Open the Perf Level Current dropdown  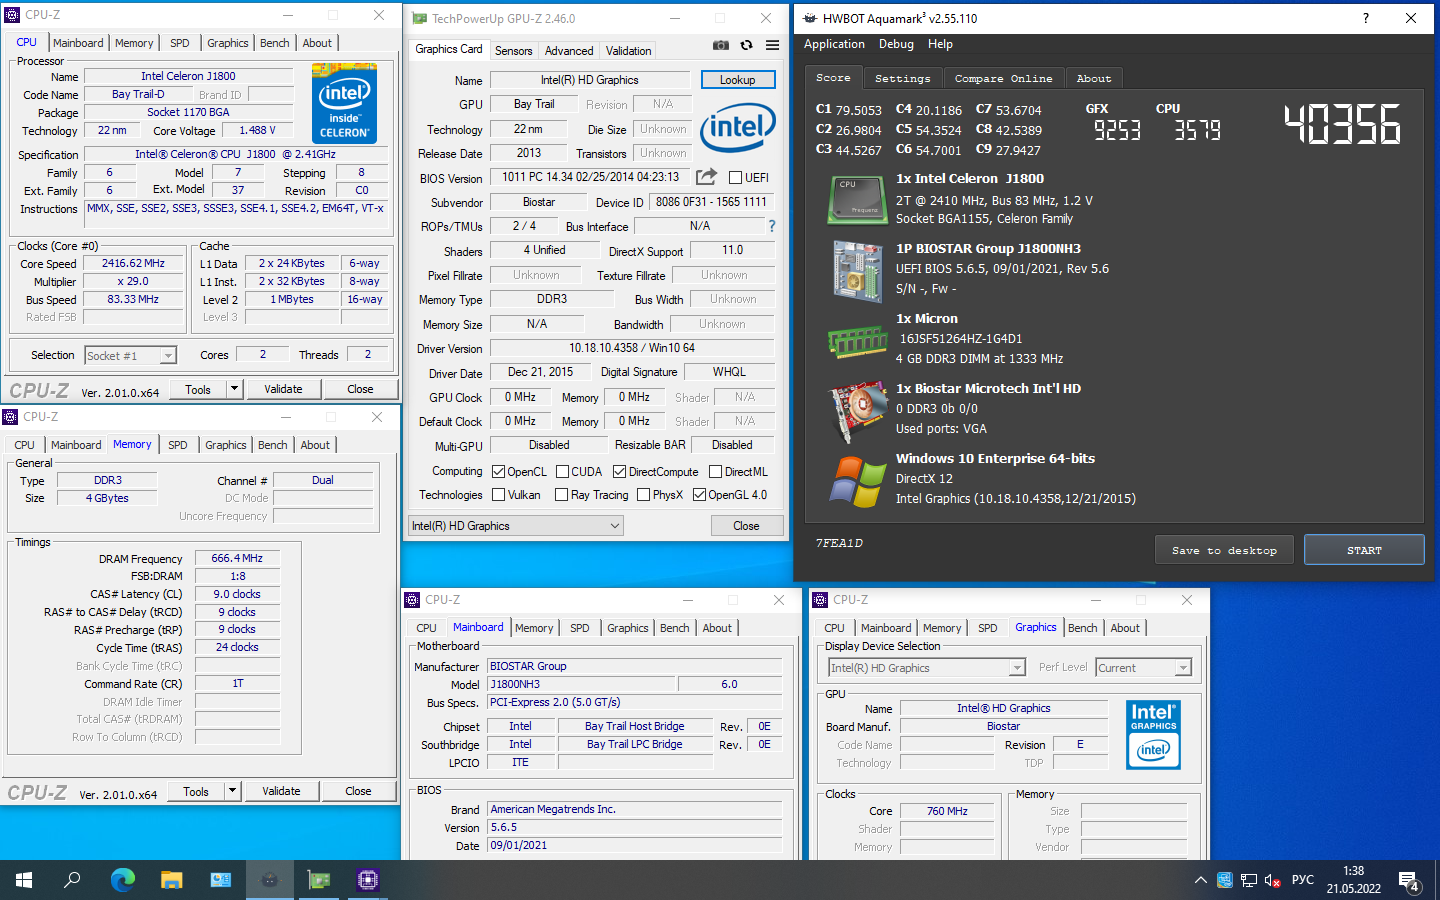click(x=1143, y=668)
